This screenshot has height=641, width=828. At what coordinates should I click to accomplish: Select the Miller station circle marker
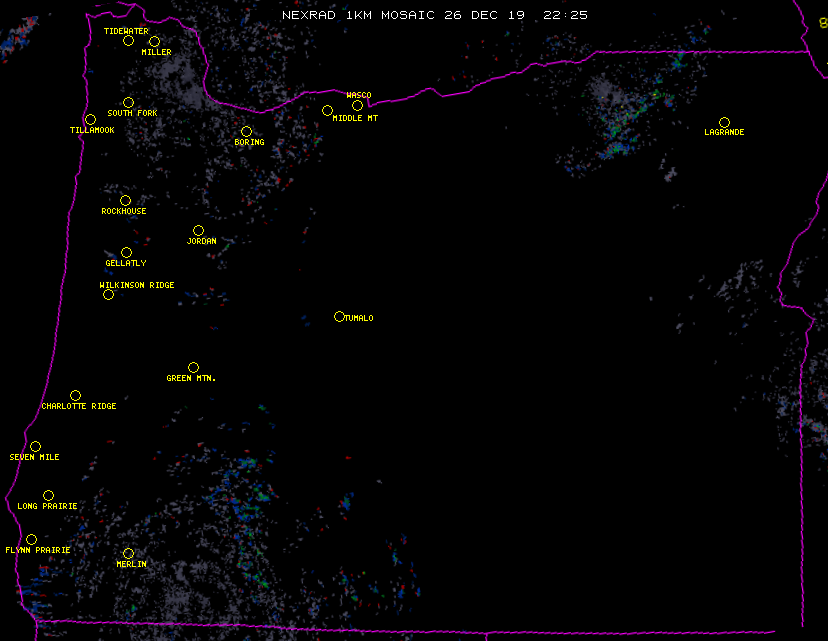point(154,42)
